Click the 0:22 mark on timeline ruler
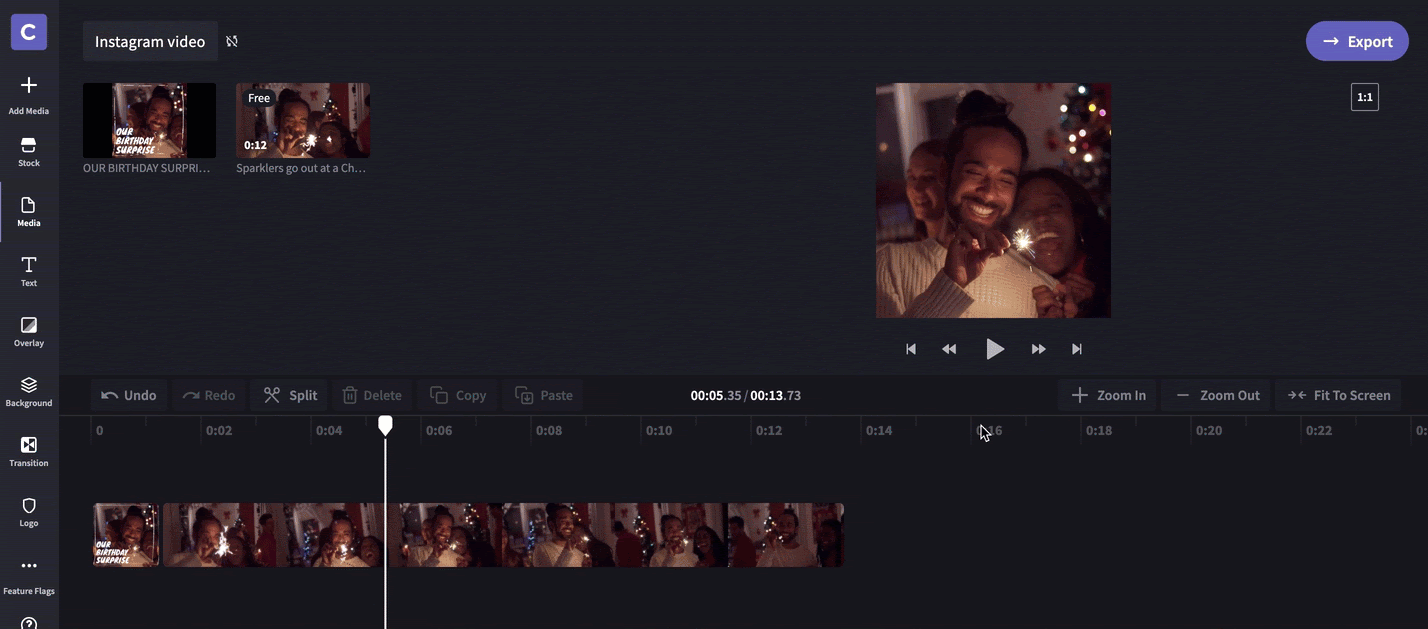Viewport: 1428px width, 629px height. coord(1319,431)
